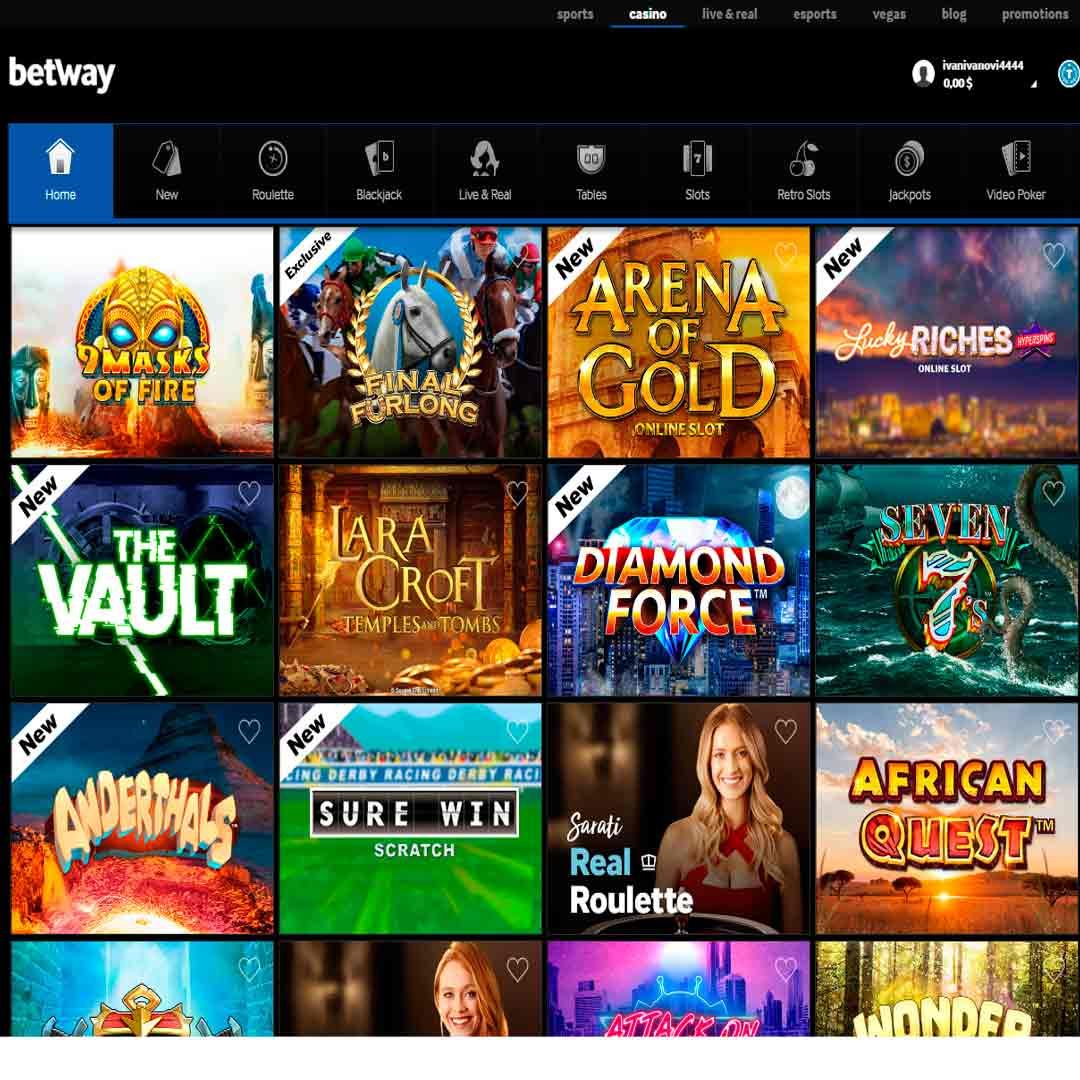This screenshot has width=1080, height=1080.
Task: Select the Blackjack cards icon
Action: (379, 158)
